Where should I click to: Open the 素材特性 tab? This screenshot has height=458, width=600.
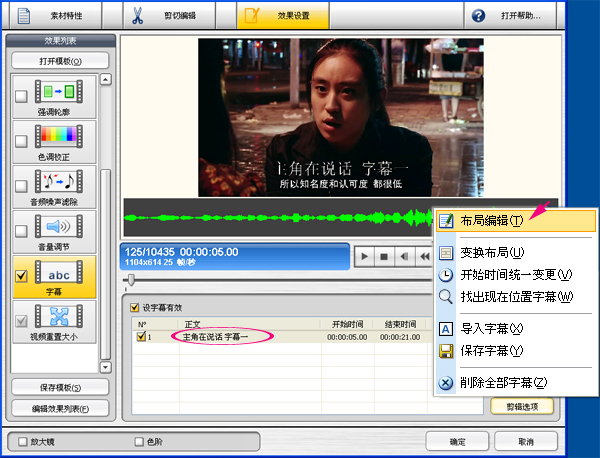pyautogui.click(x=55, y=15)
